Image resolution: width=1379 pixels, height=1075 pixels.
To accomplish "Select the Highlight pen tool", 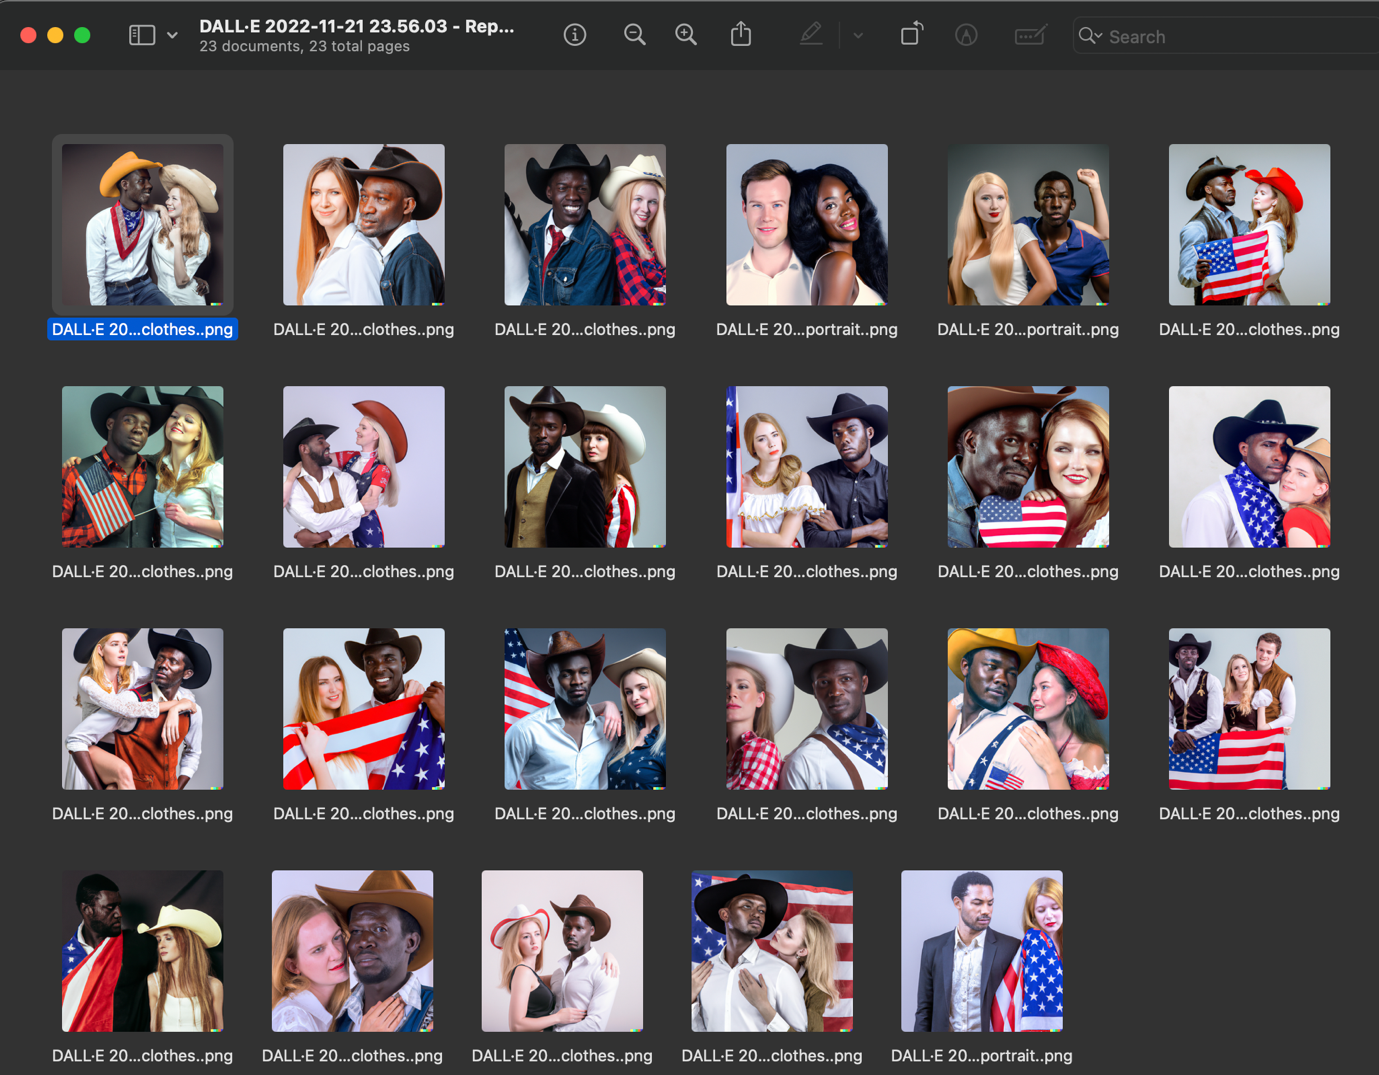I will tap(811, 35).
